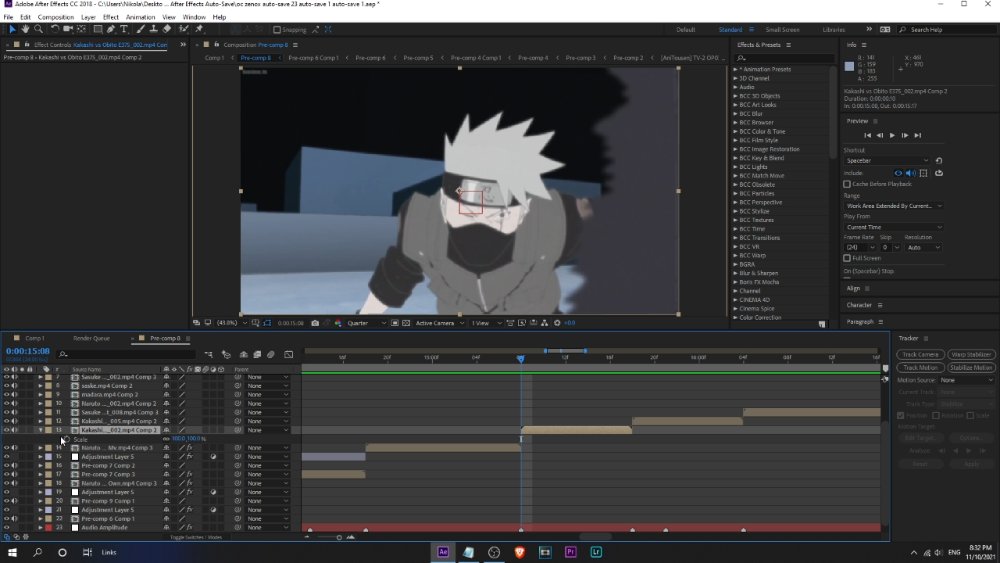Step to next frame in Preview panel
The height and width of the screenshot is (563, 1000).
point(904,135)
